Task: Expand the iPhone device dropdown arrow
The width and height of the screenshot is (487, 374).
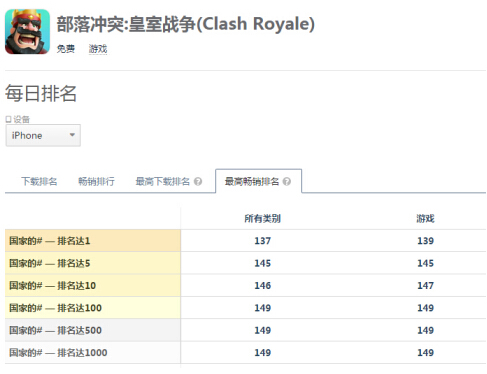Action: [72, 135]
